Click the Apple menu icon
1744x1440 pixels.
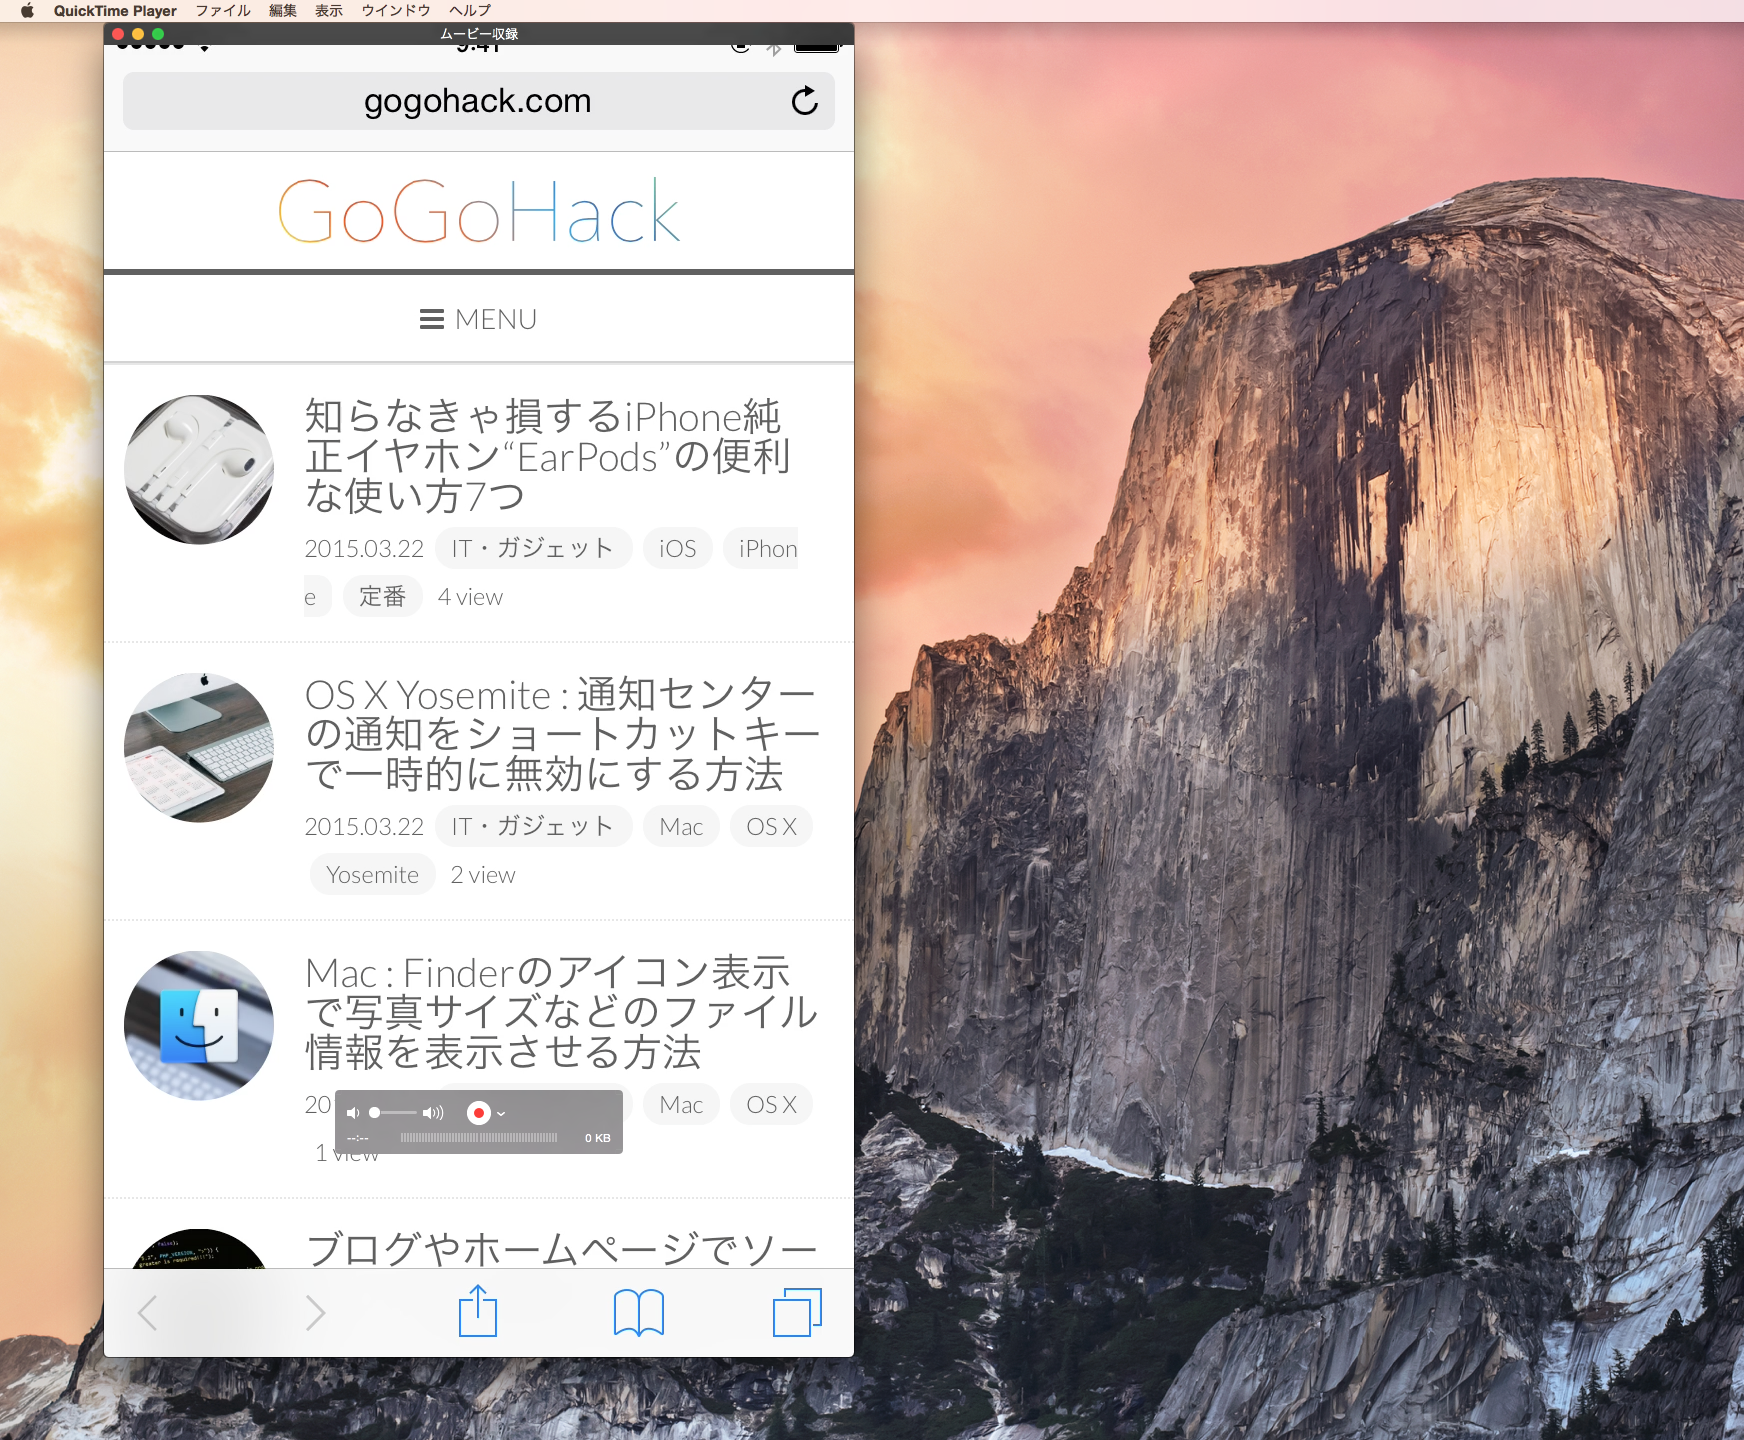[x=27, y=11]
